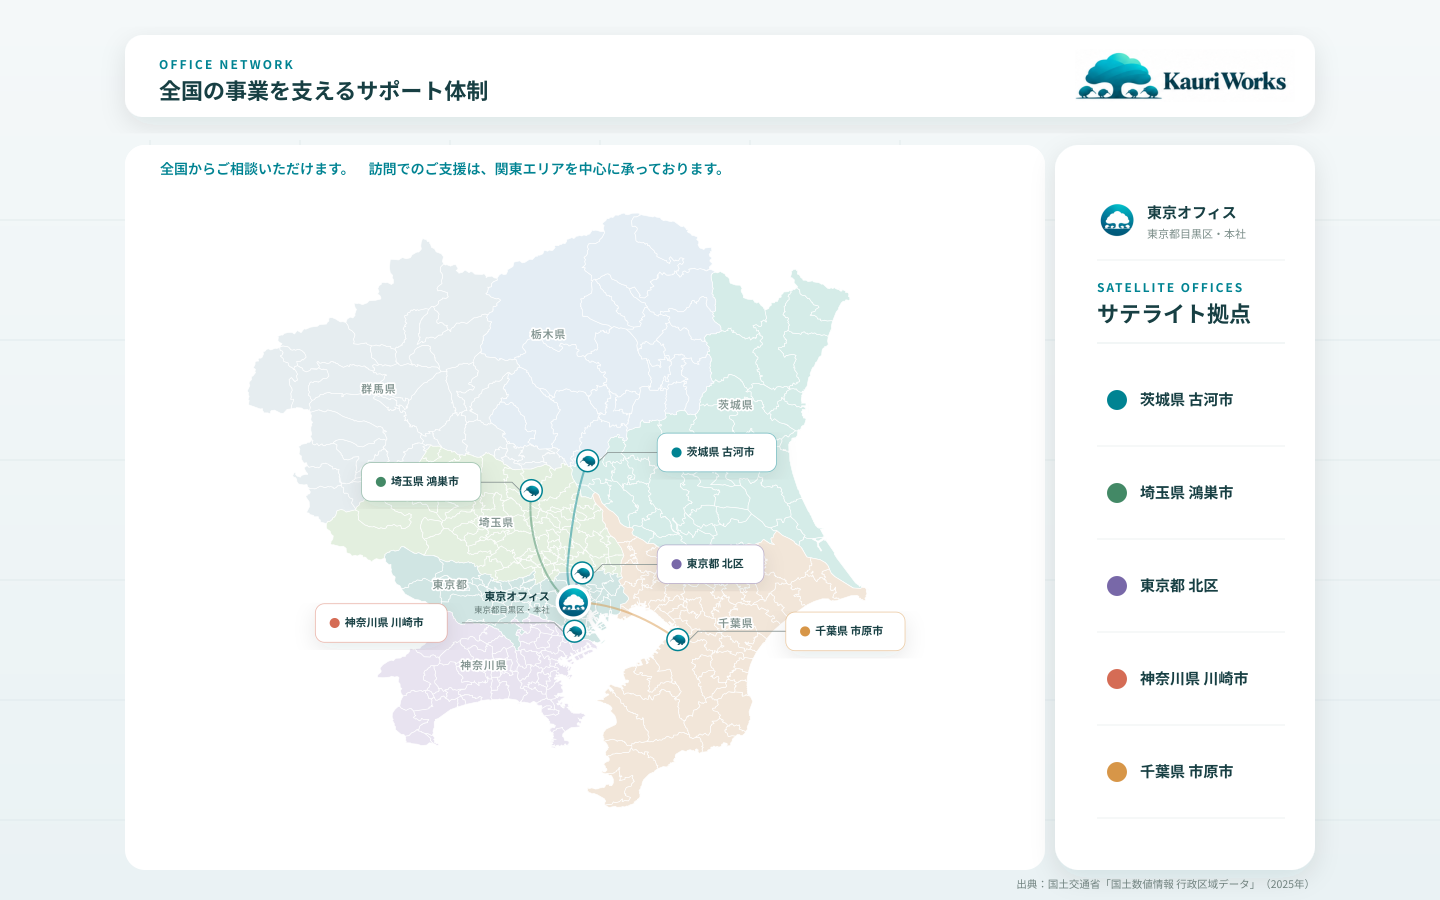
Task: Open the 東京都 北区 map callout
Action: pyautogui.click(x=710, y=564)
